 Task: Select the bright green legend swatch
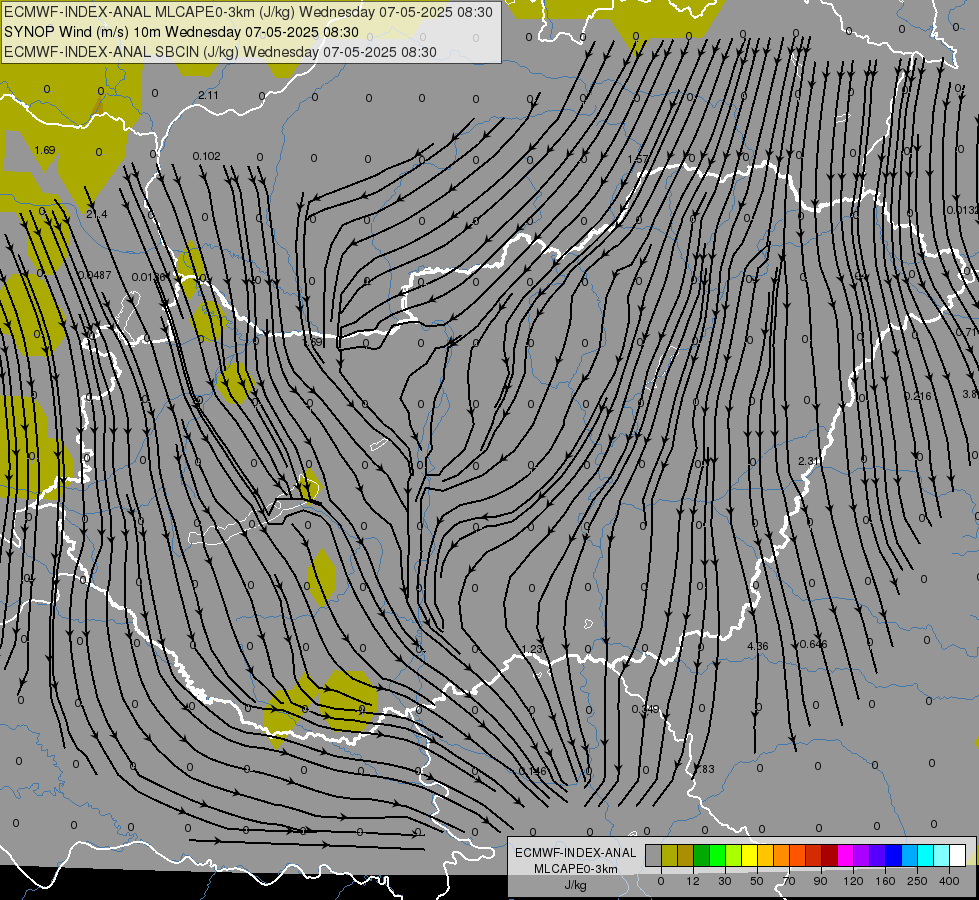coord(717,855)
